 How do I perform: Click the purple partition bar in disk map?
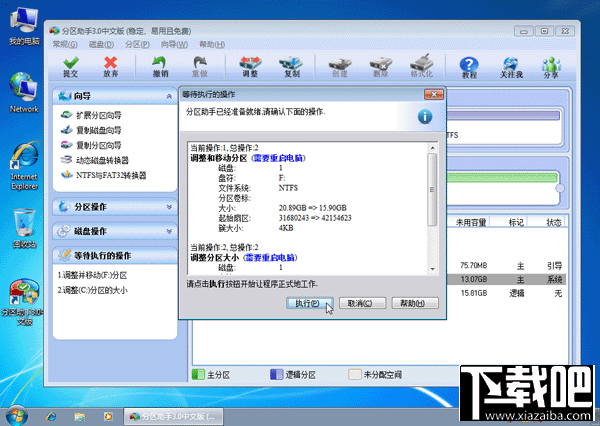[x=503, y=116]
